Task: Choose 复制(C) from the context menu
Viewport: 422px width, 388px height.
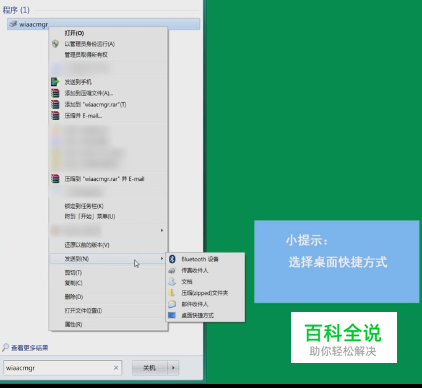Action: pos(73,283)
